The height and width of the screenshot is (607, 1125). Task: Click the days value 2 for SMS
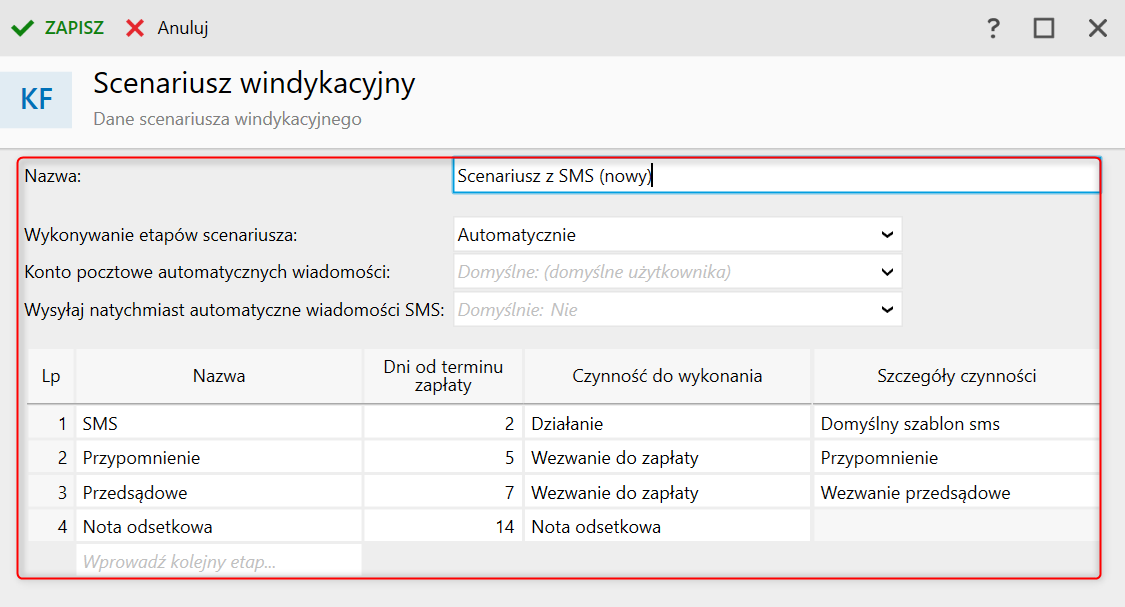point(443,423)
